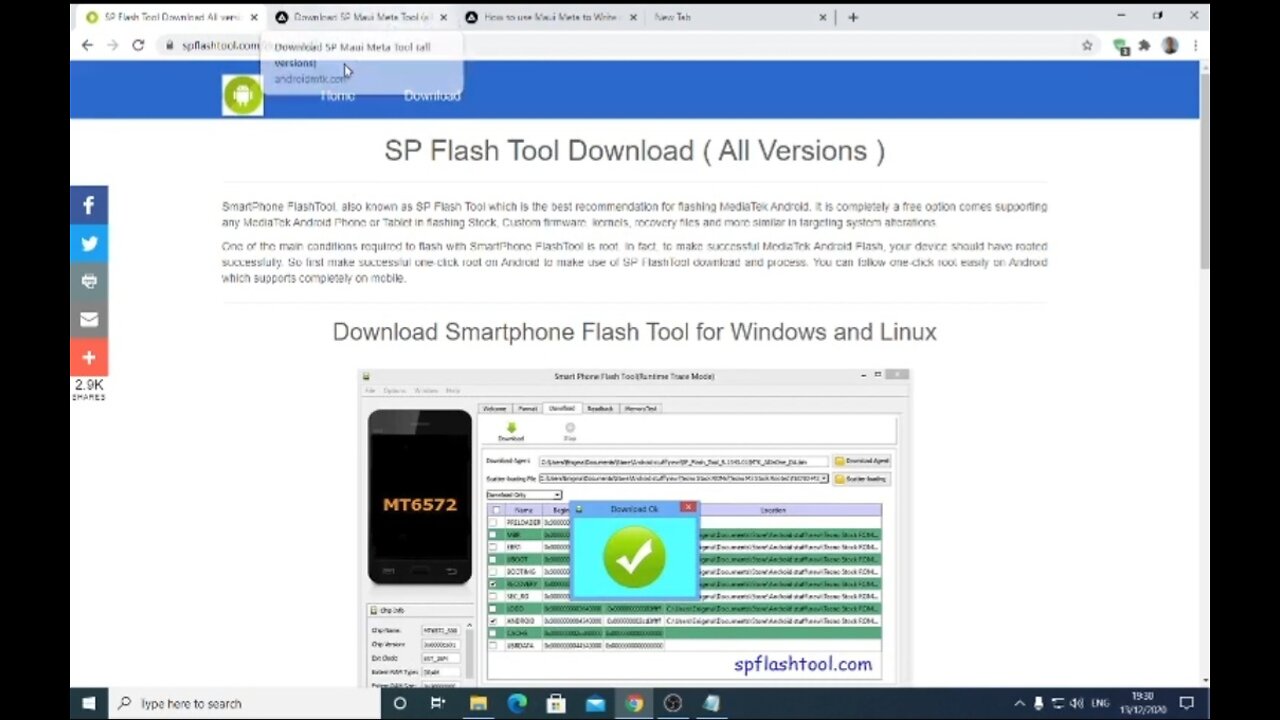Image resolution: width=1280 pixels, height=720 pixels.
Task: Show hidden system tray icons
Action: point(1019,703)
